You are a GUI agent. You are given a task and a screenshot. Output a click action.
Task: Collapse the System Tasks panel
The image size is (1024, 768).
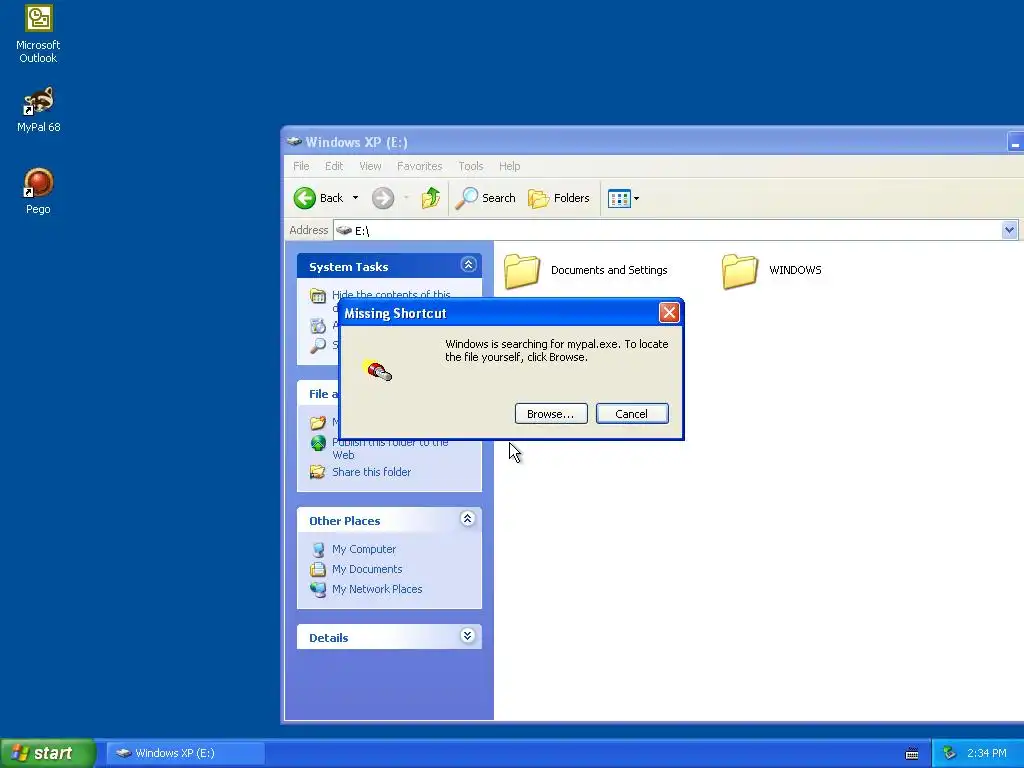point(468,264)
